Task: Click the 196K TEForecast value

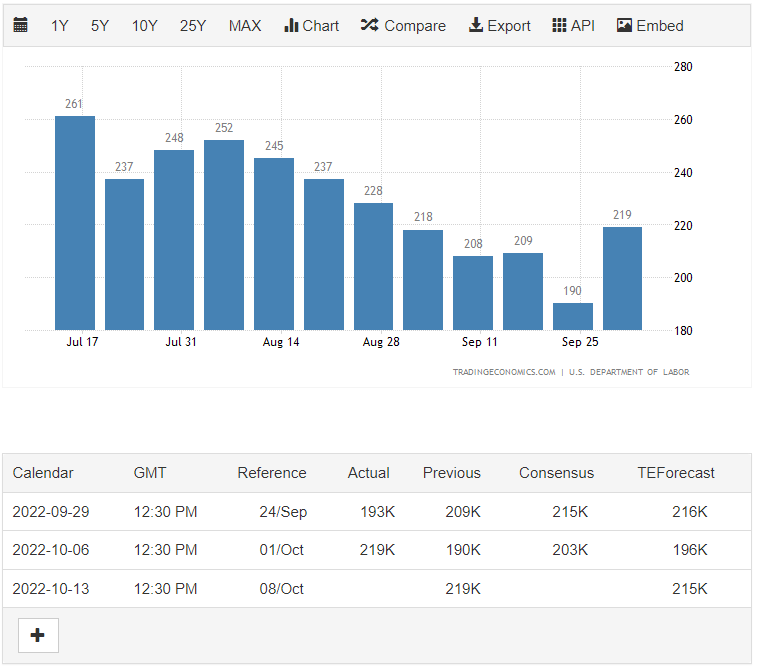Action: coord(690,550)
